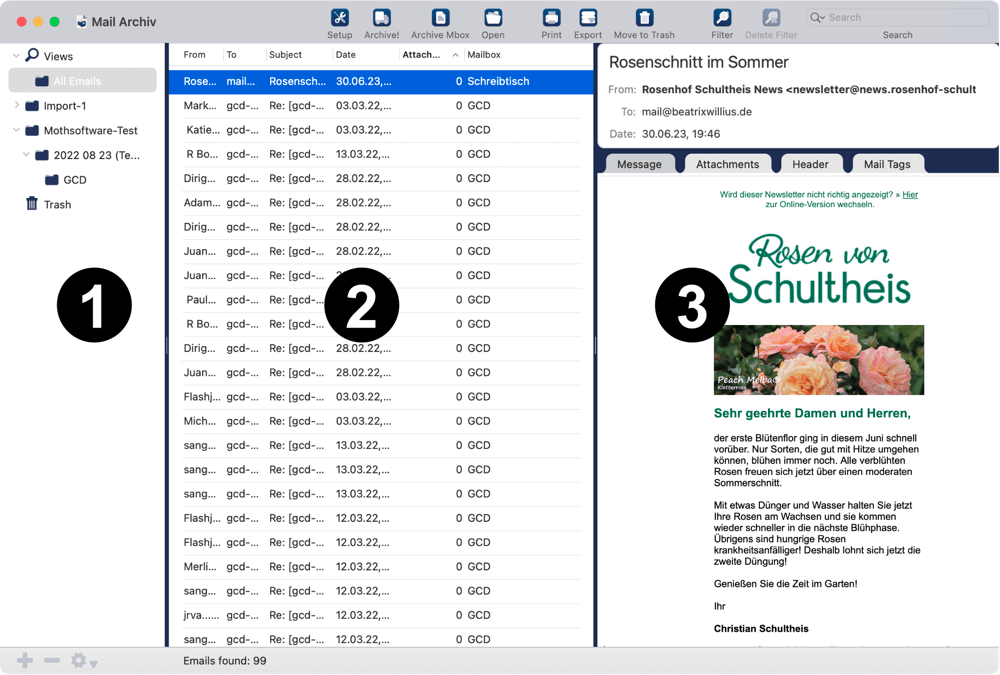
Task: Select the Trash item in the sidebar
Action: click(x=57, y=204)
